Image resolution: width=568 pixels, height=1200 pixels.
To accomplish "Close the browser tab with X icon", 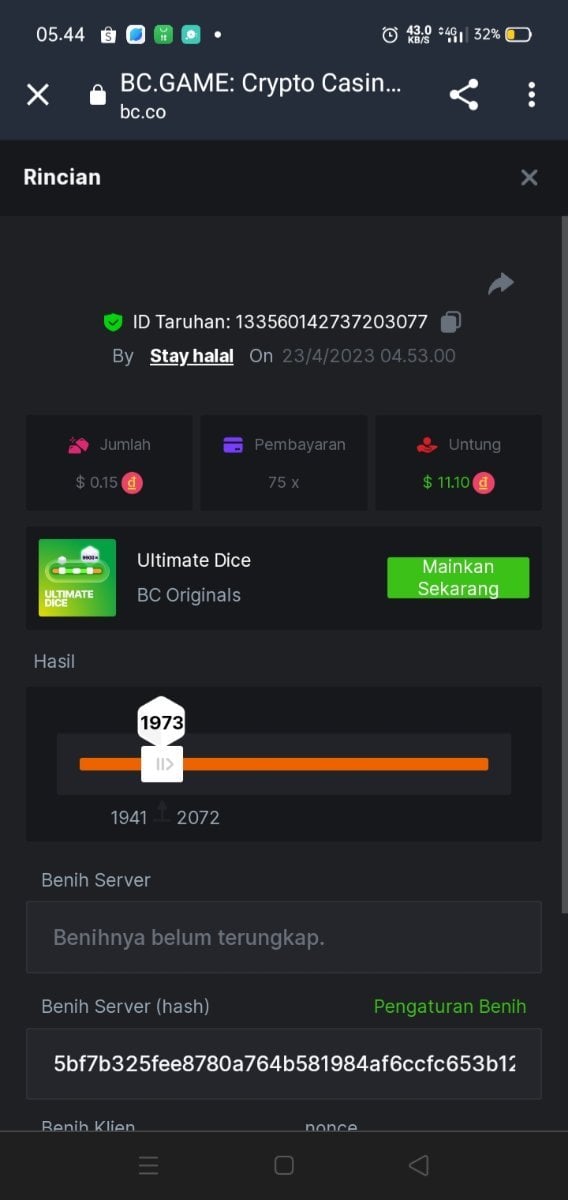I will [38, 95].
